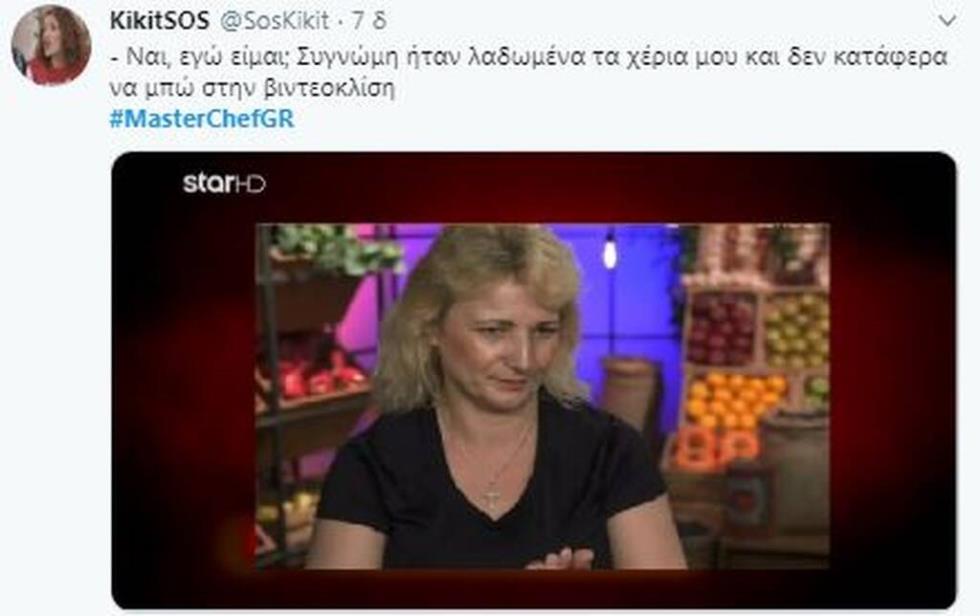
Task: Open the #MasterChefGR hashtag link
Action: (202, 119)
